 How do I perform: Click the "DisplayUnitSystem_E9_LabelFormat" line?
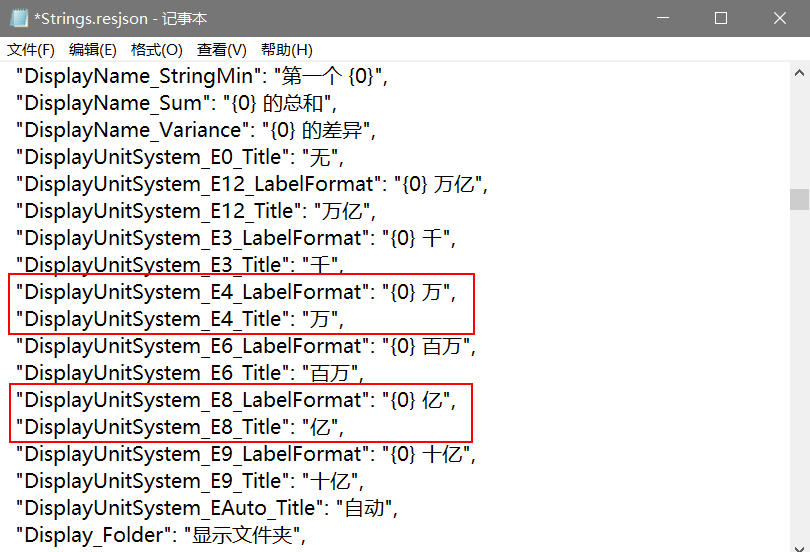click(245, 454)
